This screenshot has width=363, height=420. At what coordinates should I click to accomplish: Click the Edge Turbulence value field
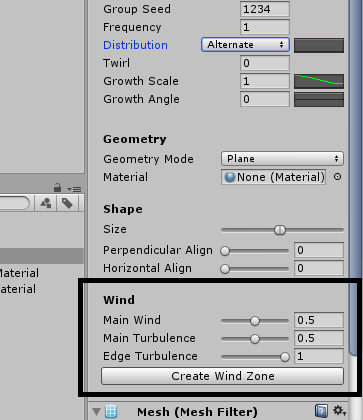point(319,356)
